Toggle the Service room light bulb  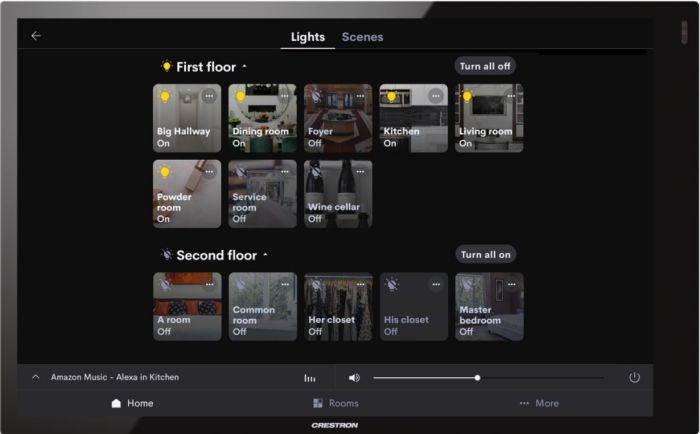click(240, 172)
